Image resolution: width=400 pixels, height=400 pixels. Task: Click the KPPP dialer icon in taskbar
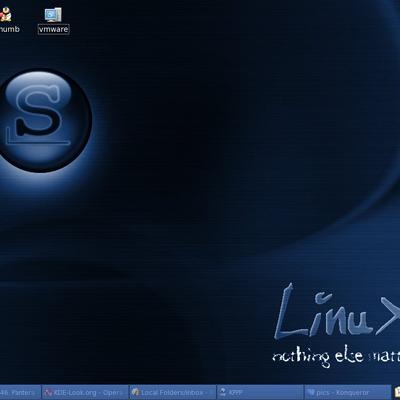[223, 392]
